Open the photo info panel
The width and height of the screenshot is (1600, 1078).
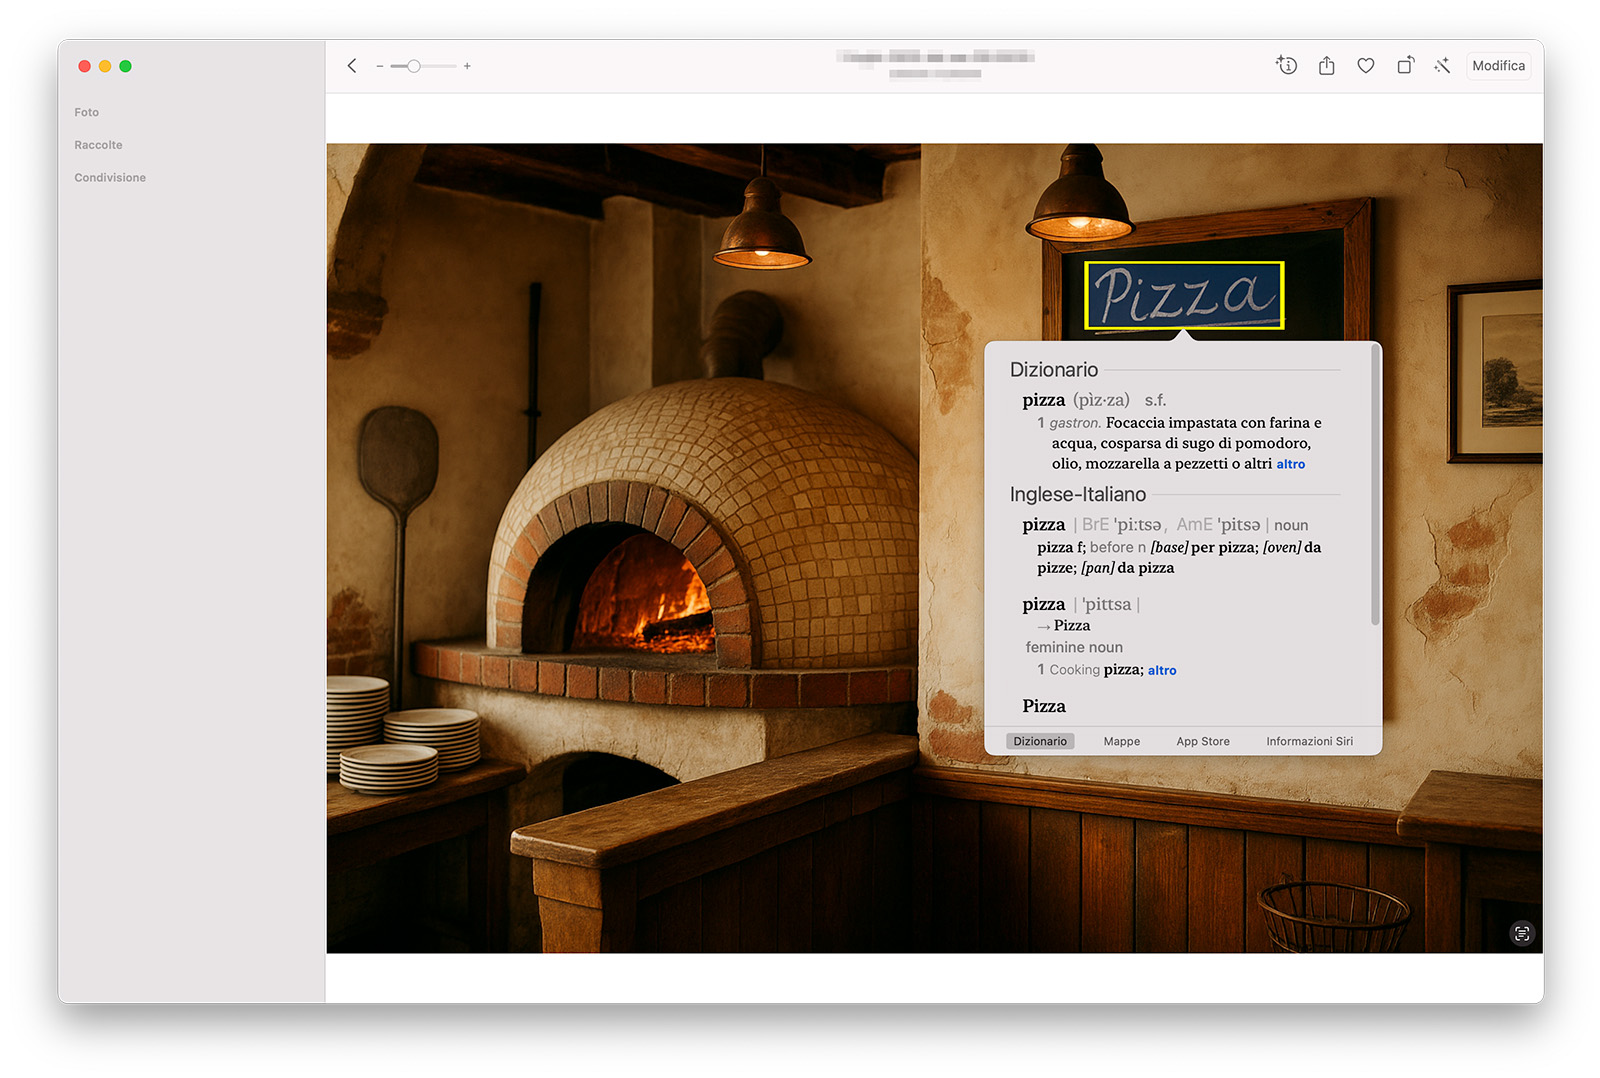coord(1286,66)
